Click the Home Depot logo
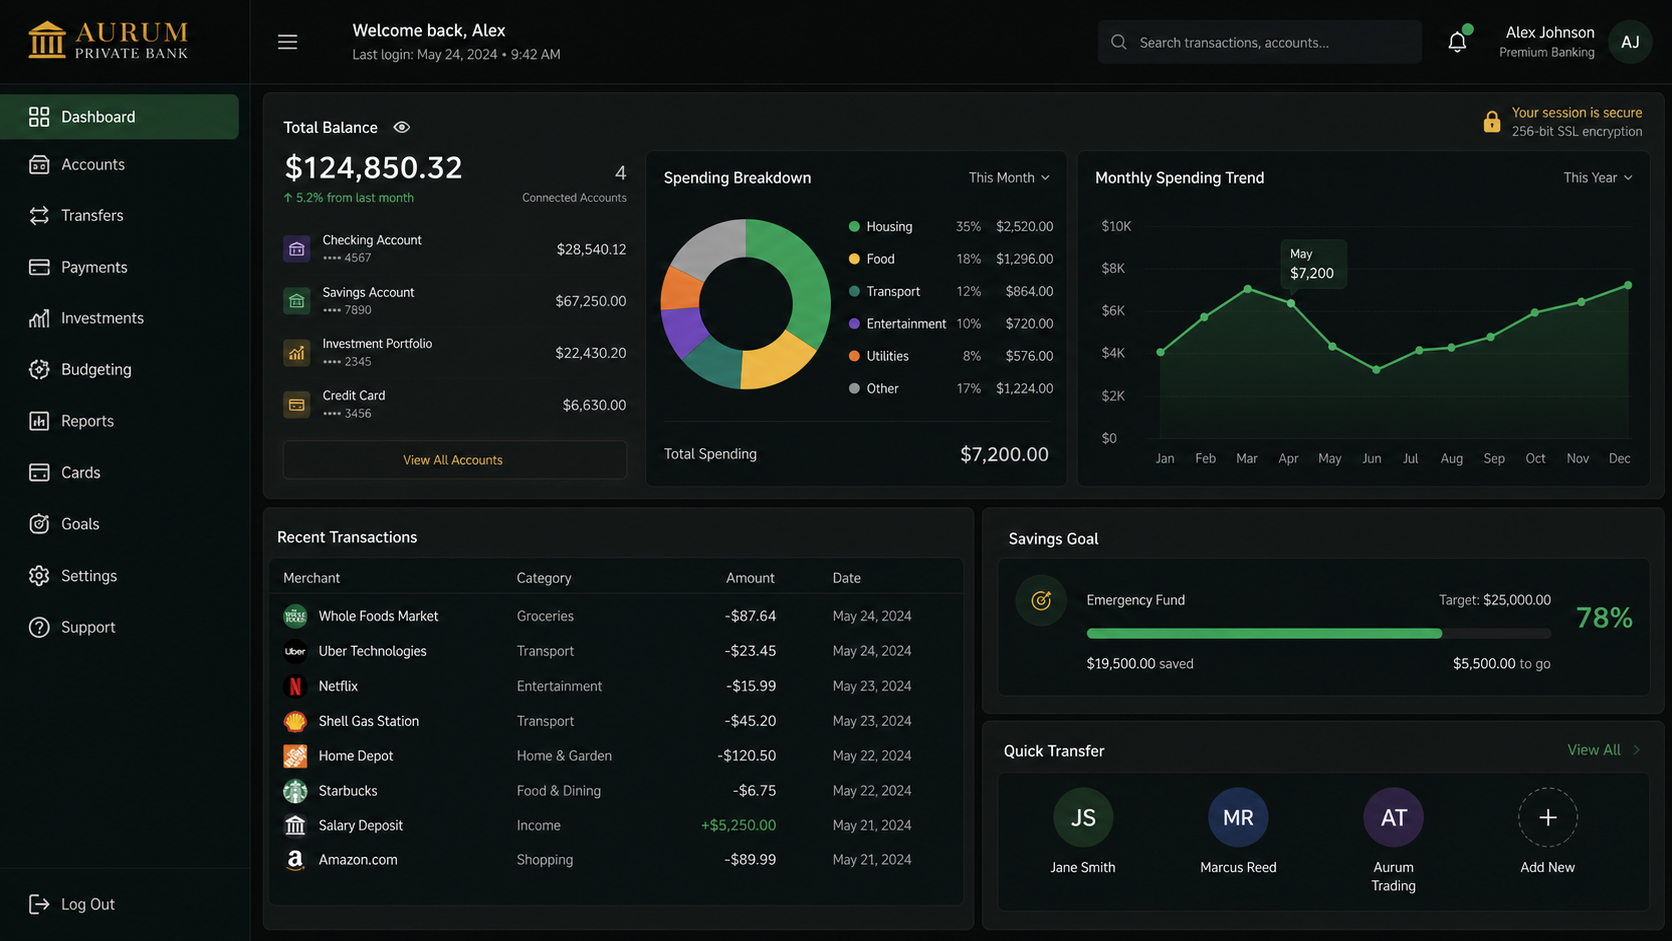Image resolution: width=1672 pixels, height=941 pixels. 295,756
